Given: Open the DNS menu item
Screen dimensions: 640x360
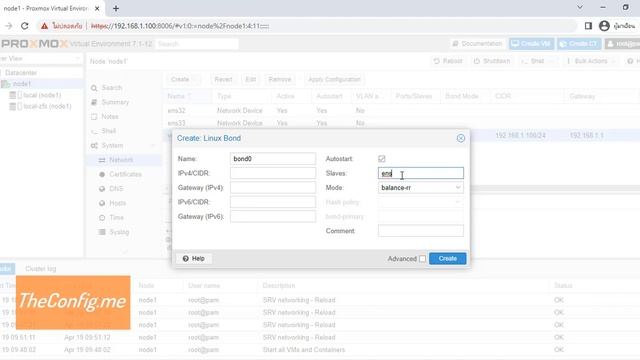Looking at the screenshot, I should (x=116, y=189).
